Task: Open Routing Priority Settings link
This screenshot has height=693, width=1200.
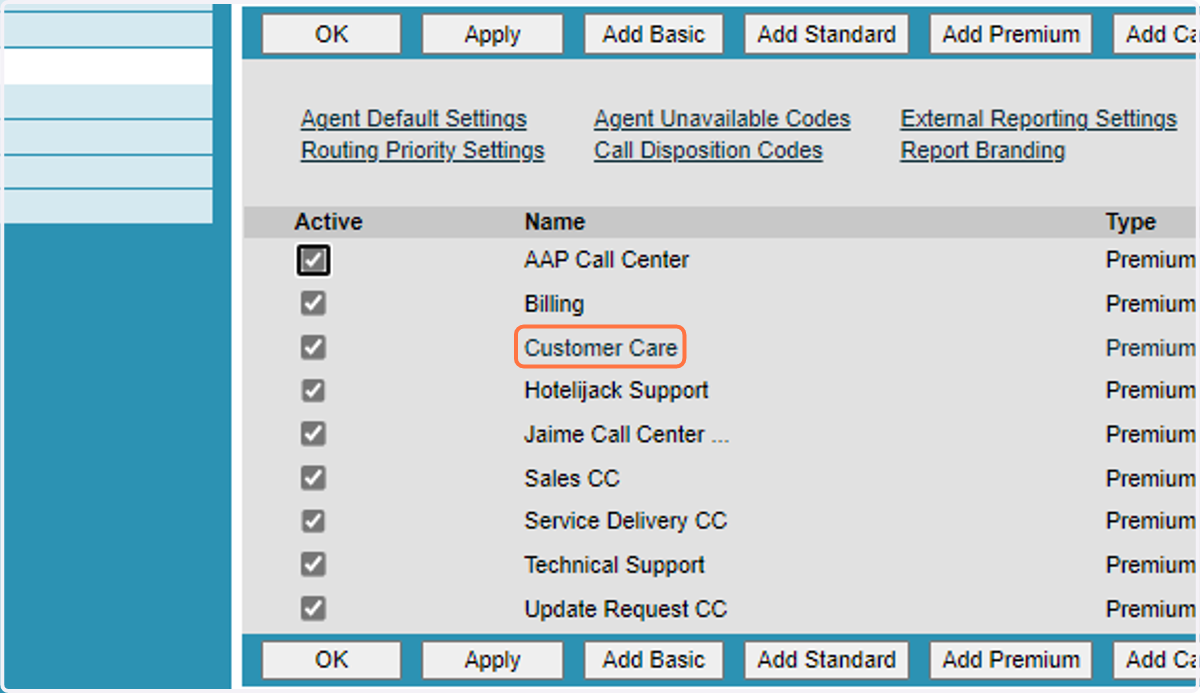Action: (x=423, y=151)
